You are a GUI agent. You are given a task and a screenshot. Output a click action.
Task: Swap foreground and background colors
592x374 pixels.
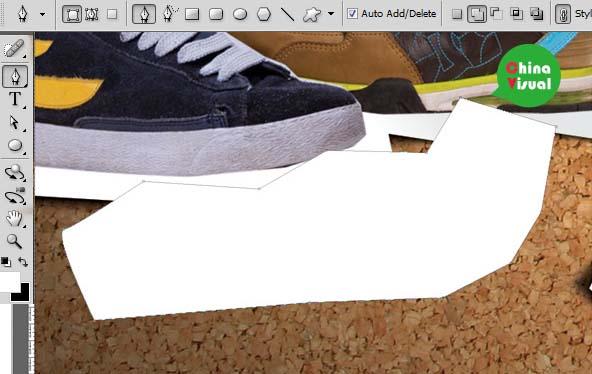[x=23, y=262]
